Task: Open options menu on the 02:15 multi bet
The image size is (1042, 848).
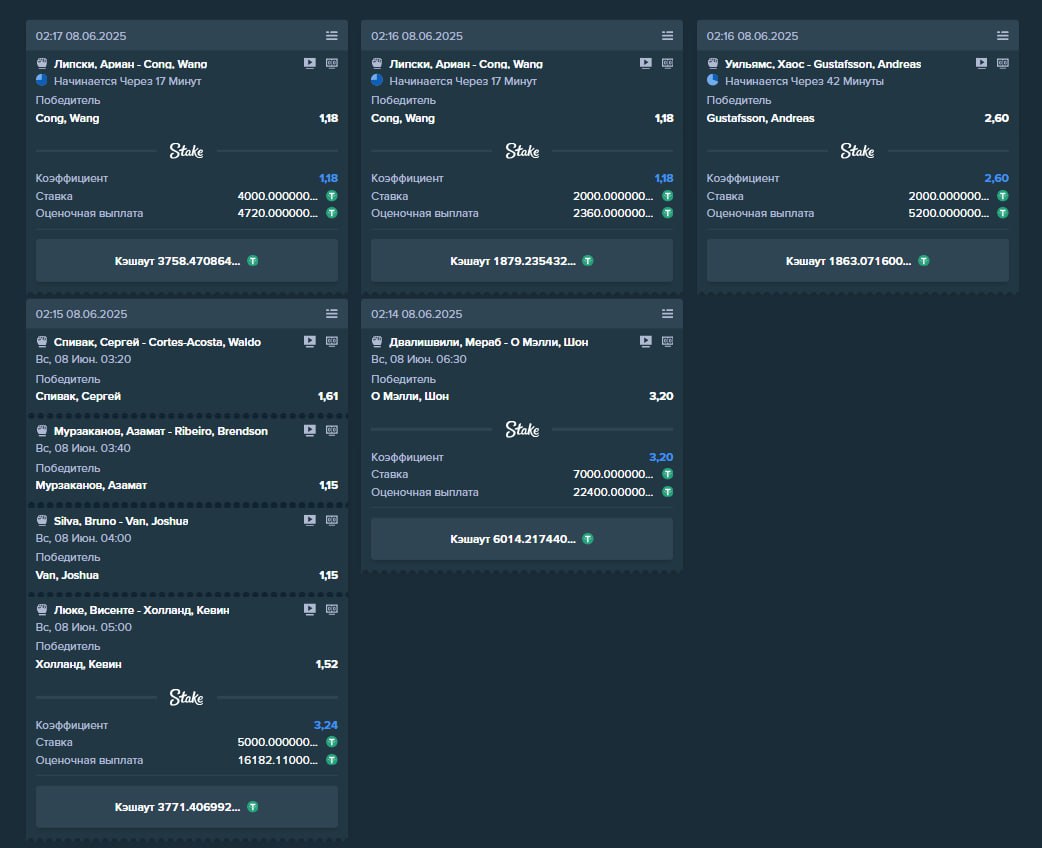Action: tap(332, 314)
